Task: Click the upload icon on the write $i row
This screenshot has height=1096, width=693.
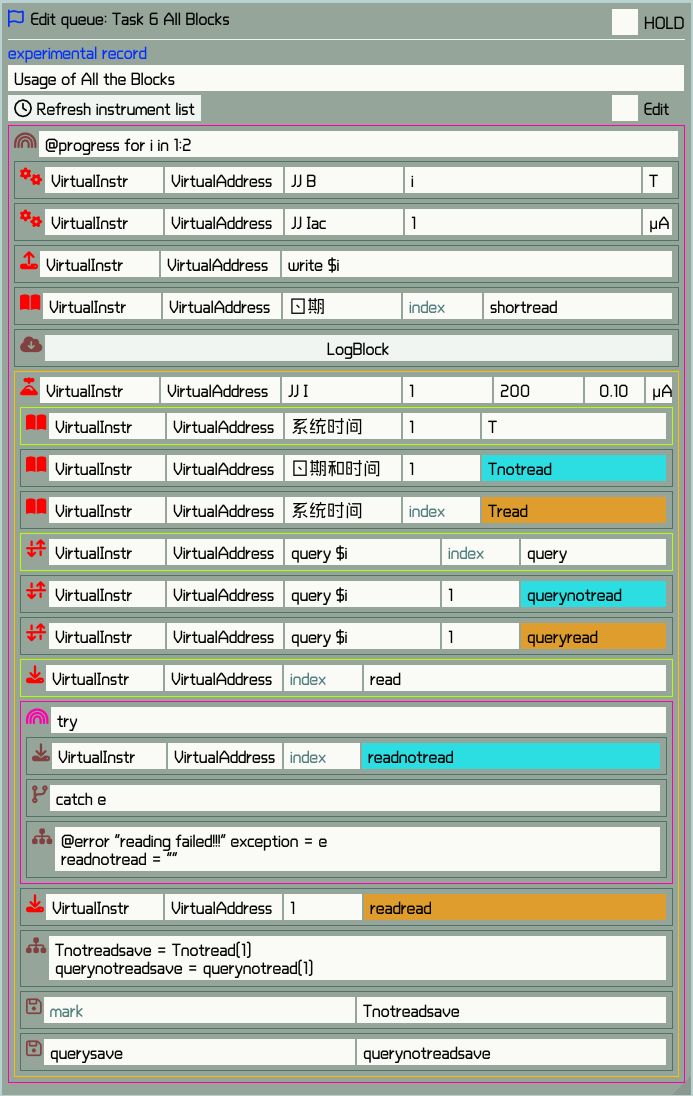Action: [x=29, y=261]
